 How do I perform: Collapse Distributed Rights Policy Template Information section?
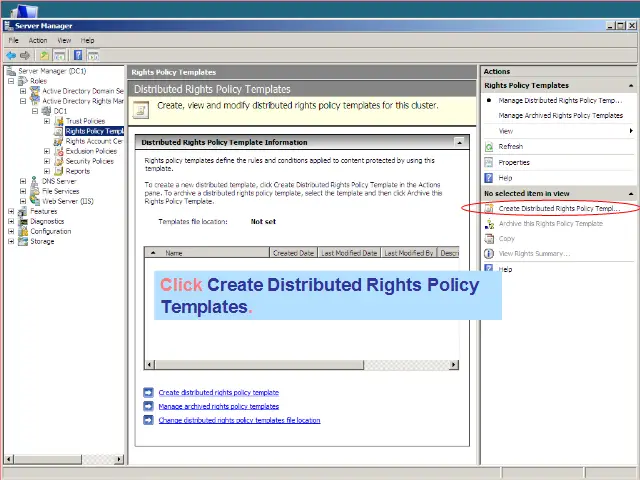[x=459, y=143]
